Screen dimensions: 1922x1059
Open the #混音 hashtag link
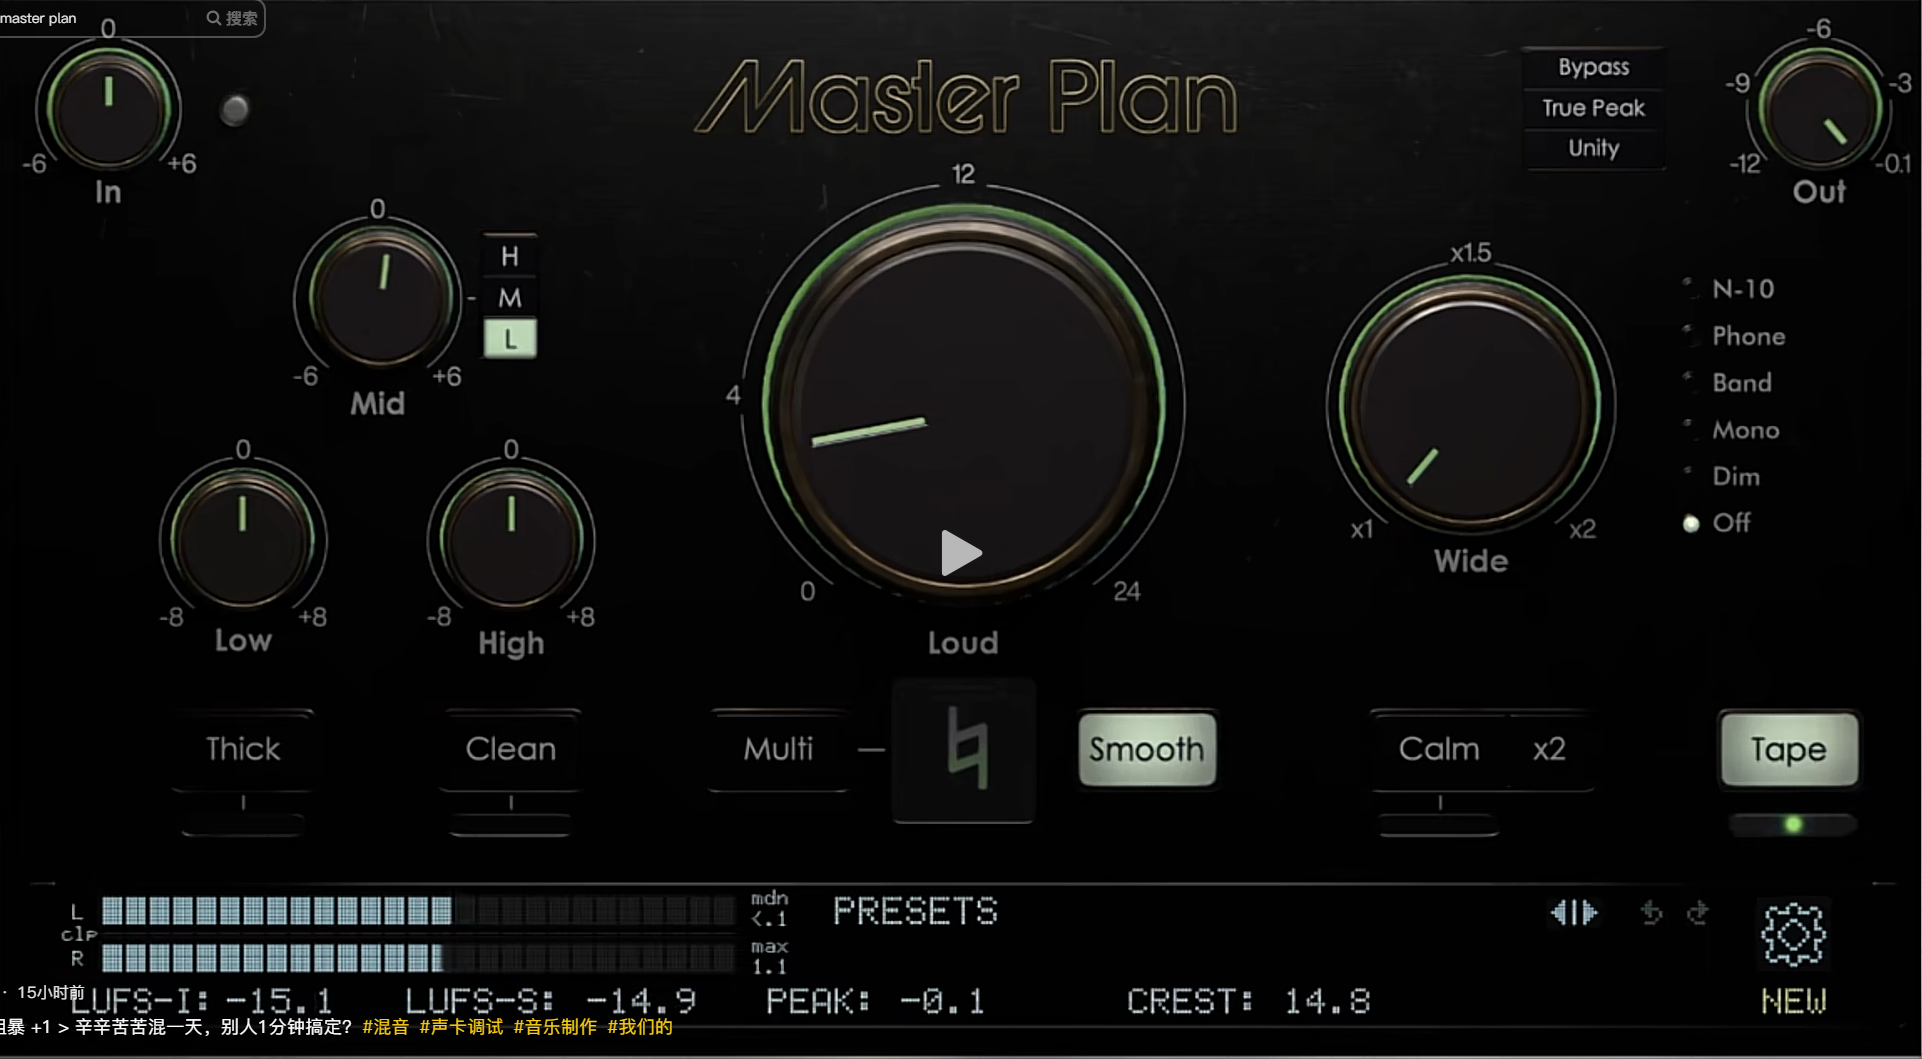click(x=385, y=1027)
